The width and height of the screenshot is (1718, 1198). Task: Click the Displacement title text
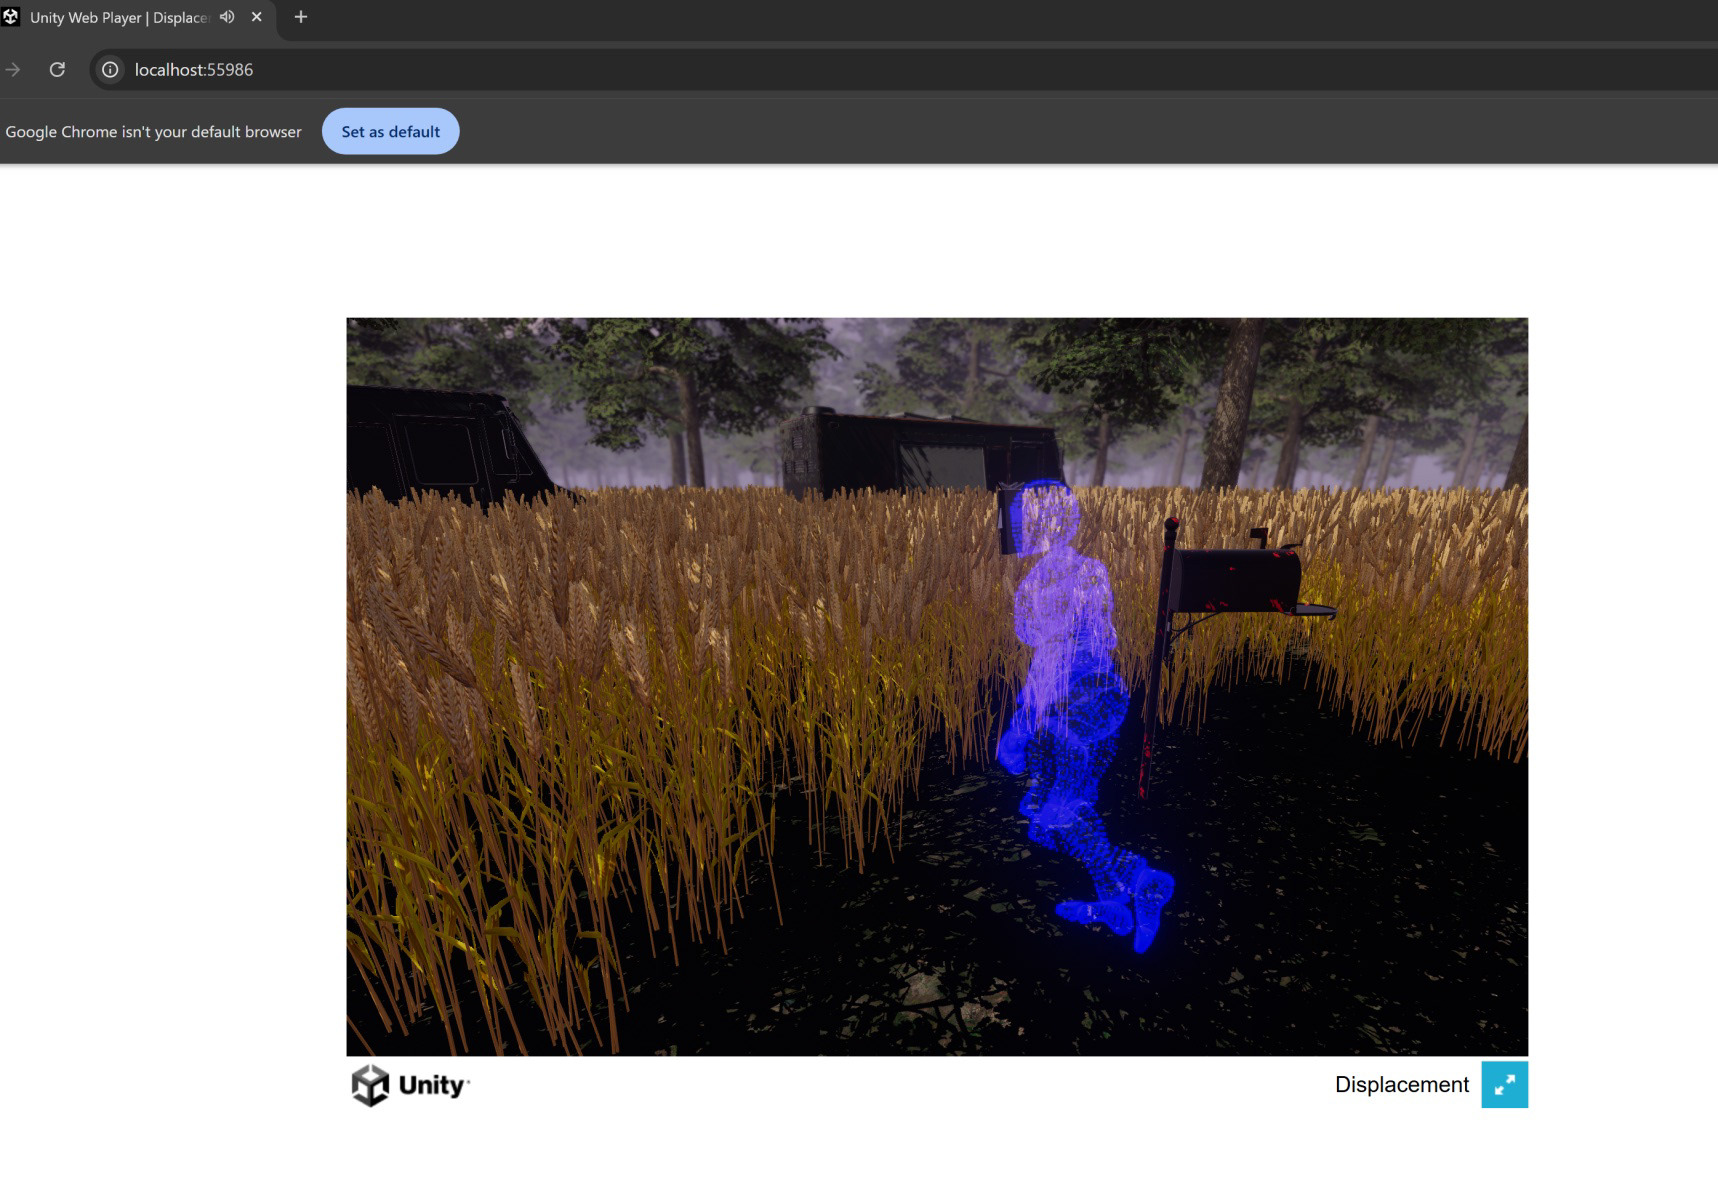1401,1084
